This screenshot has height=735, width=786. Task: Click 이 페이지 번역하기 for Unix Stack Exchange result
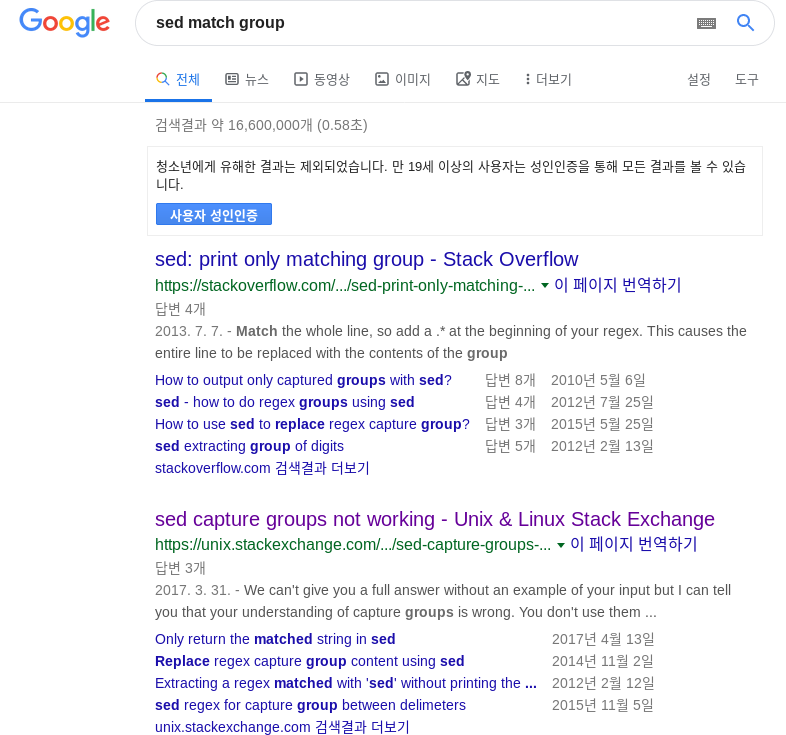[634, 544]
